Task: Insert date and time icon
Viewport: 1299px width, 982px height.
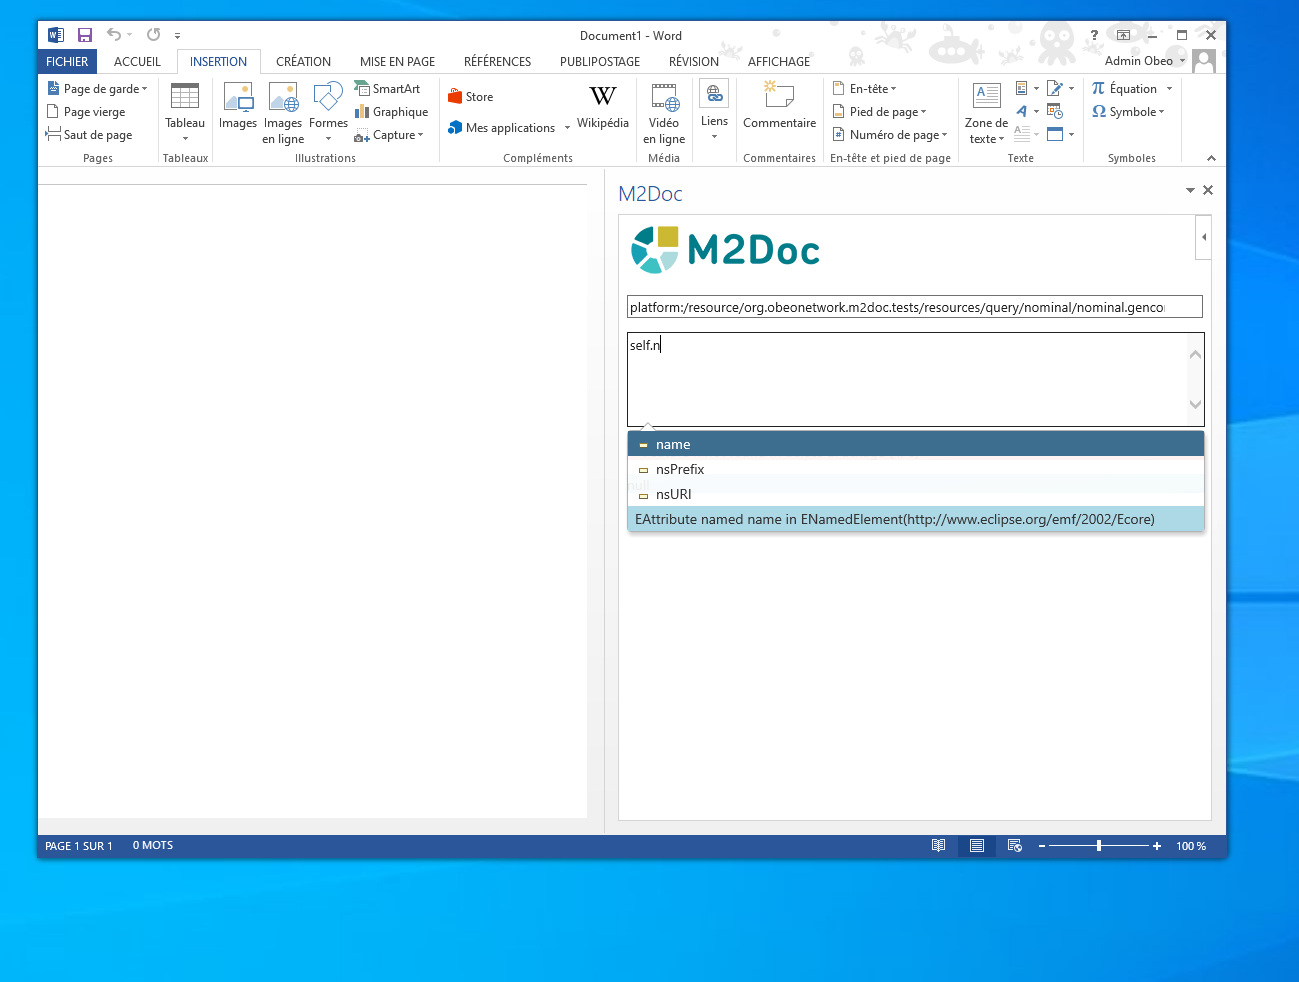Action: tap(1055, 111)
